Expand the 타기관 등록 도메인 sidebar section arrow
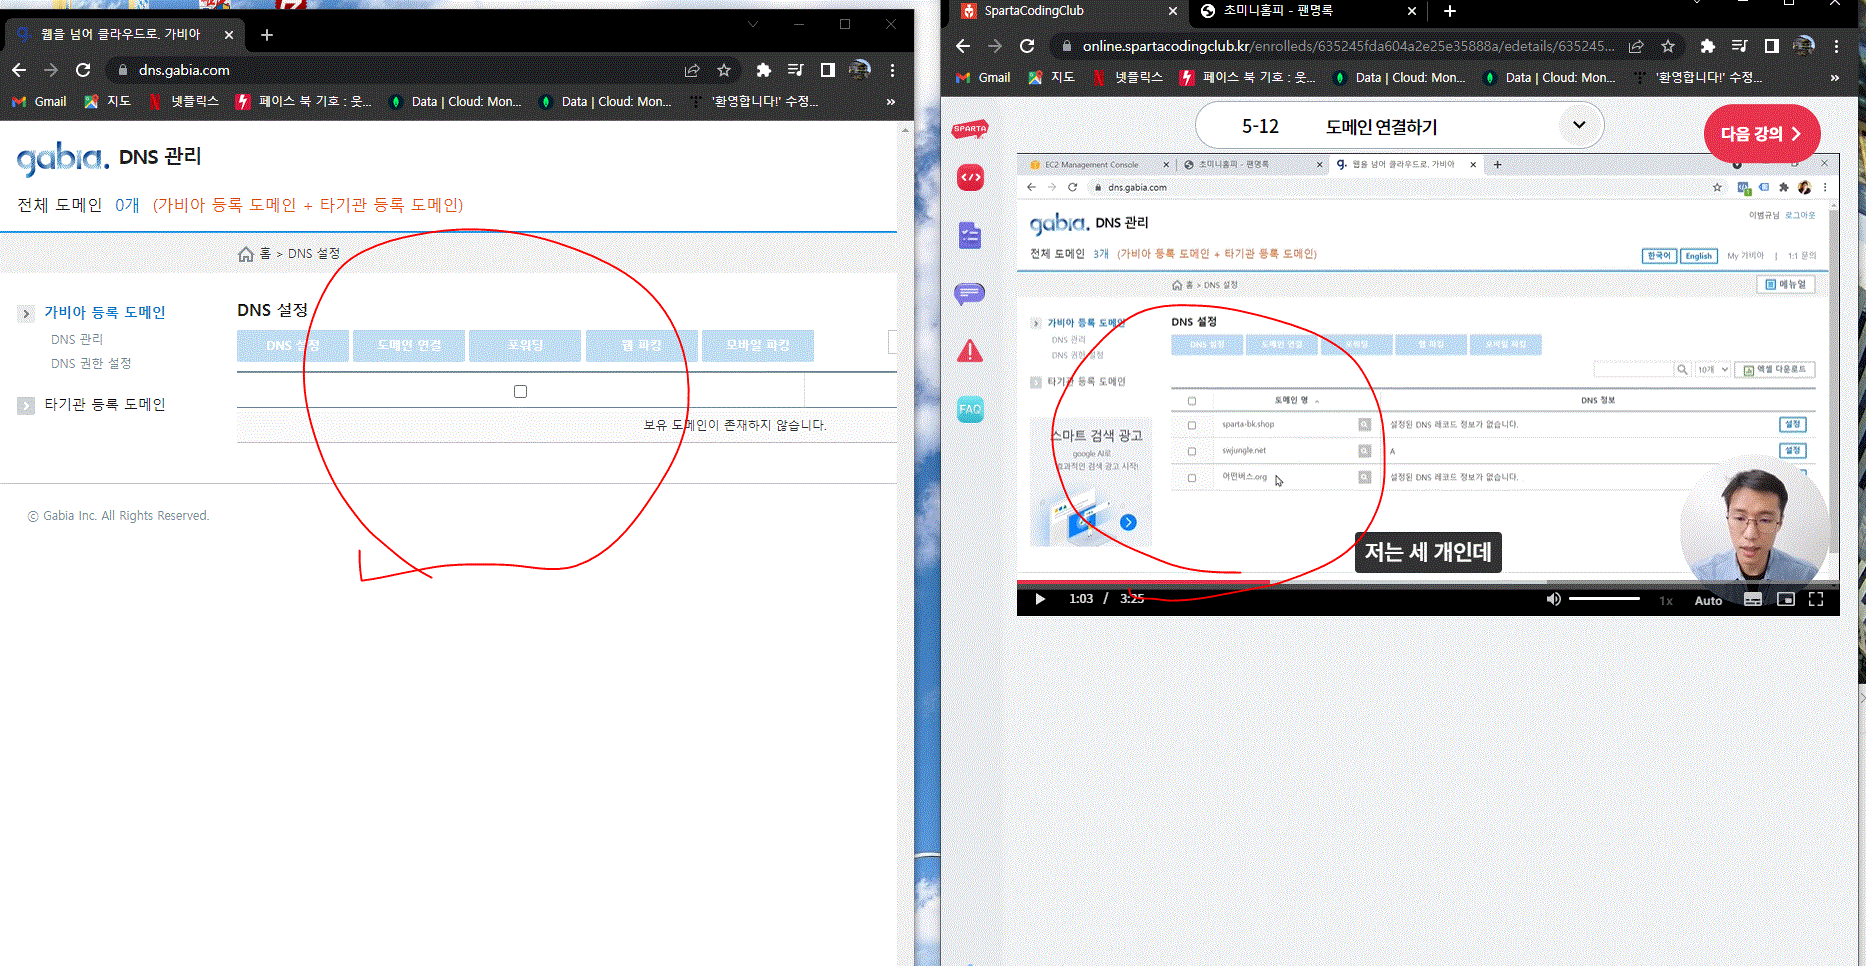Viewport: 1866px width, 966px height. point(26,405)
